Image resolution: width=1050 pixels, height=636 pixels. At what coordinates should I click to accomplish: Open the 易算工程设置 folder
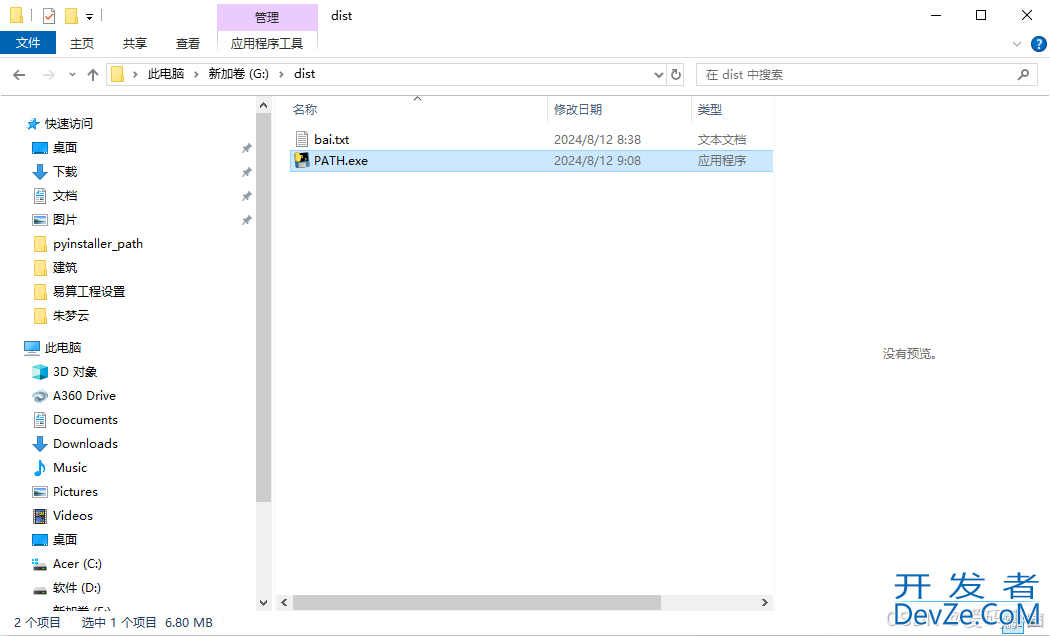[89, 291]
